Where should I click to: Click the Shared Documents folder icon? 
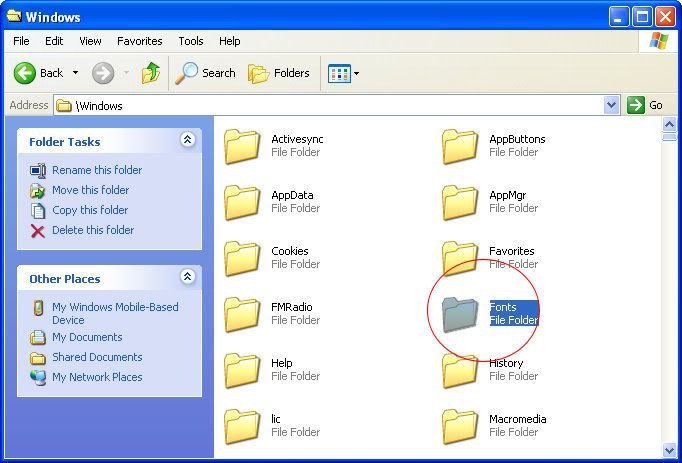[x=38, y=358]
